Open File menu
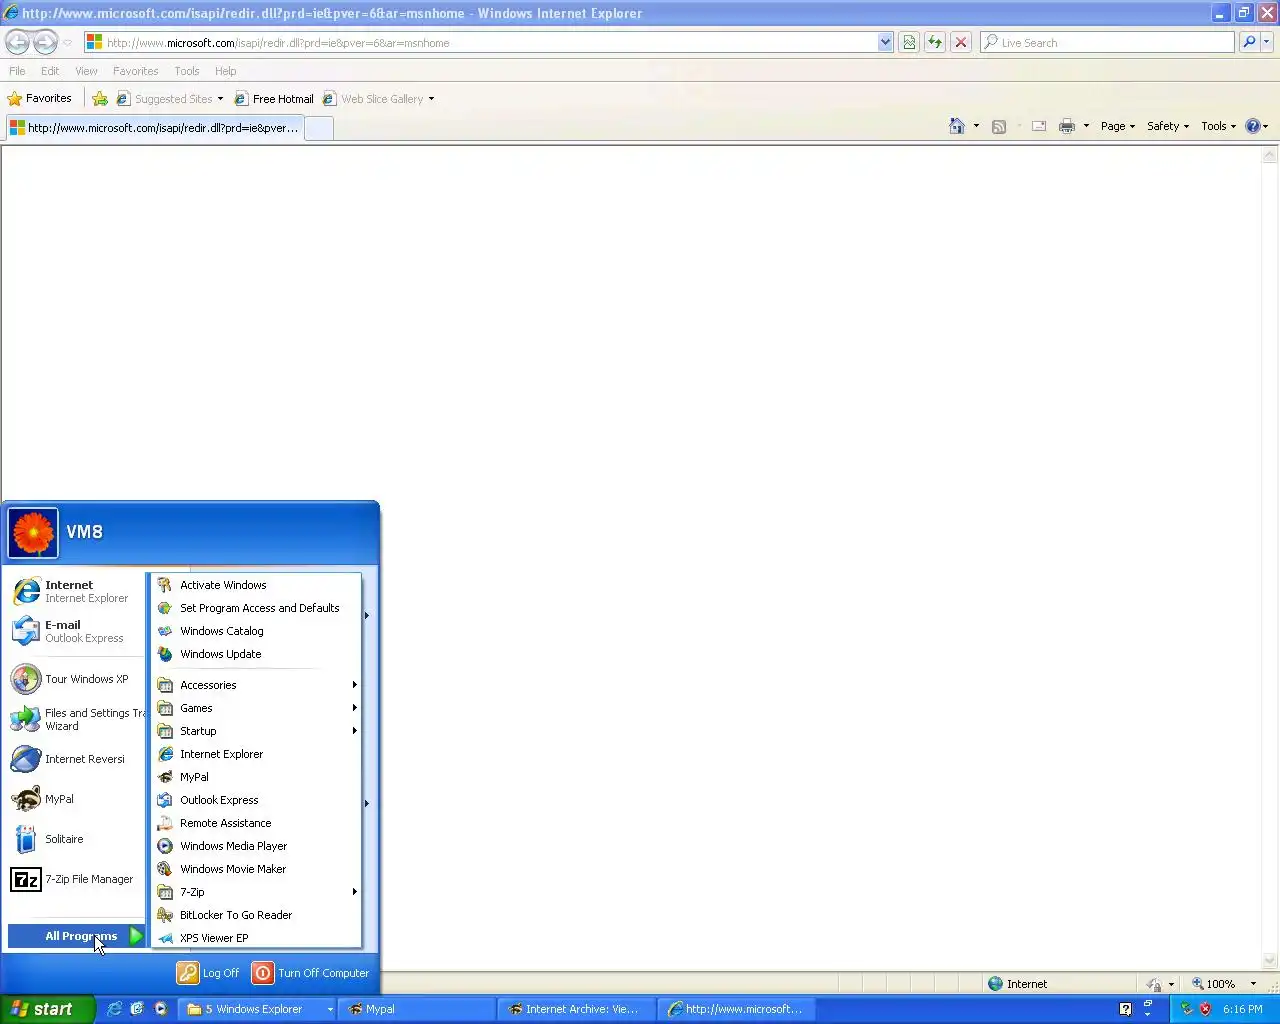The image size is (1280, 1024). [x=17, y=71]
